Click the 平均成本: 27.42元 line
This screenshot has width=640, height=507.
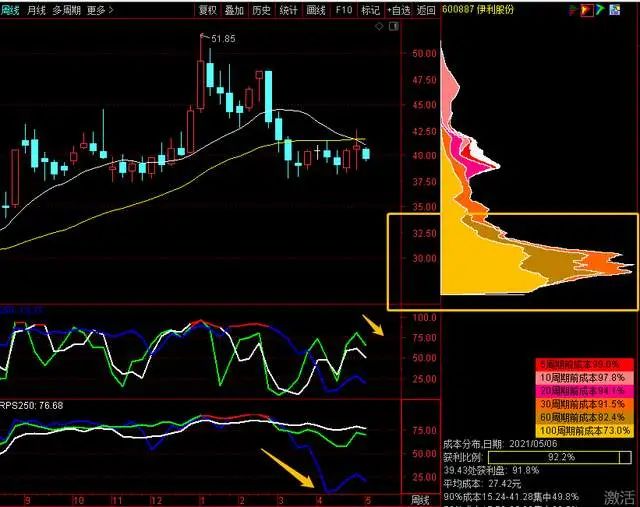[482, 484]
